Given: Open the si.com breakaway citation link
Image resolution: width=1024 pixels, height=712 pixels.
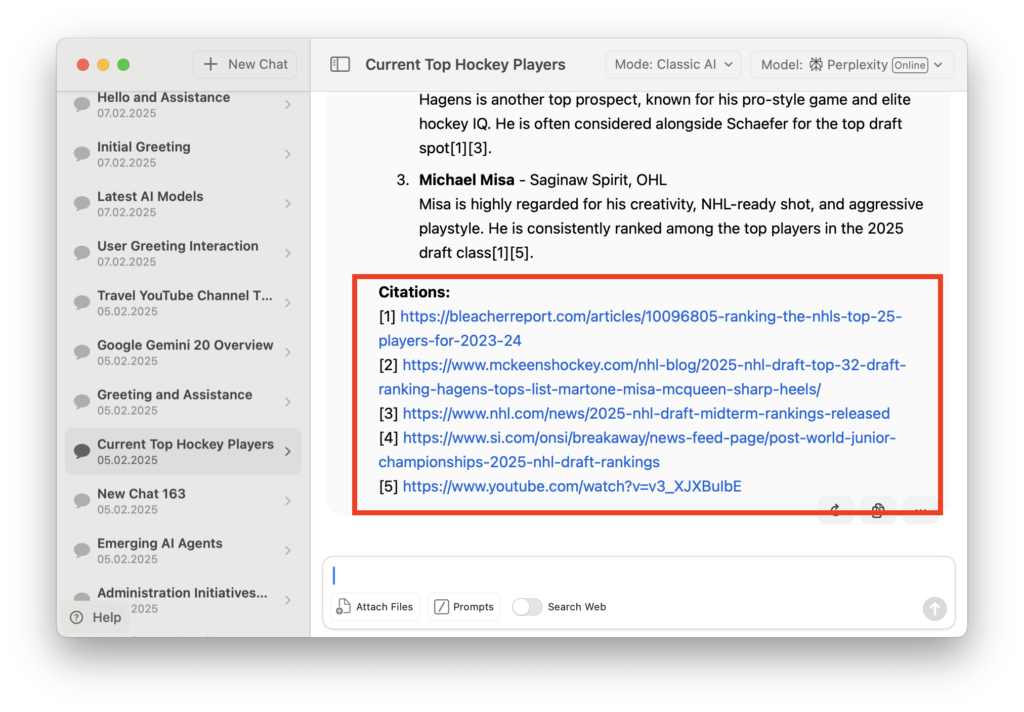Looking at the screenshot, I should (x=637, y=449).
